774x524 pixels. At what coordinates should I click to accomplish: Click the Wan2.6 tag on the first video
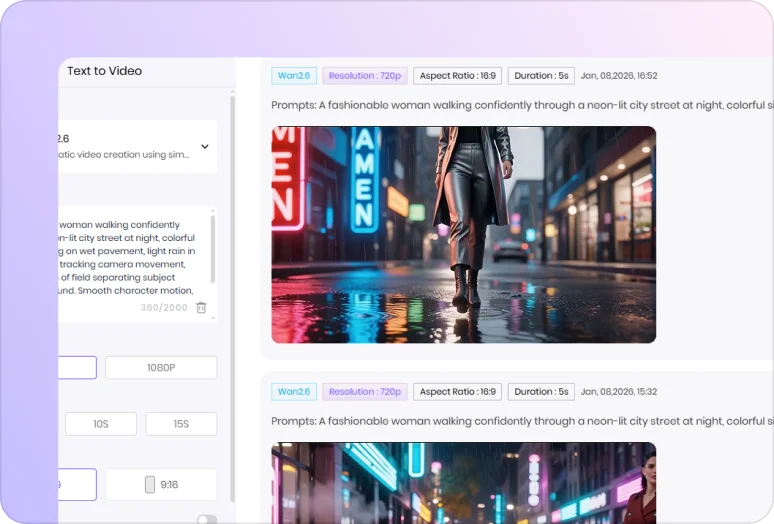[294, 76]
